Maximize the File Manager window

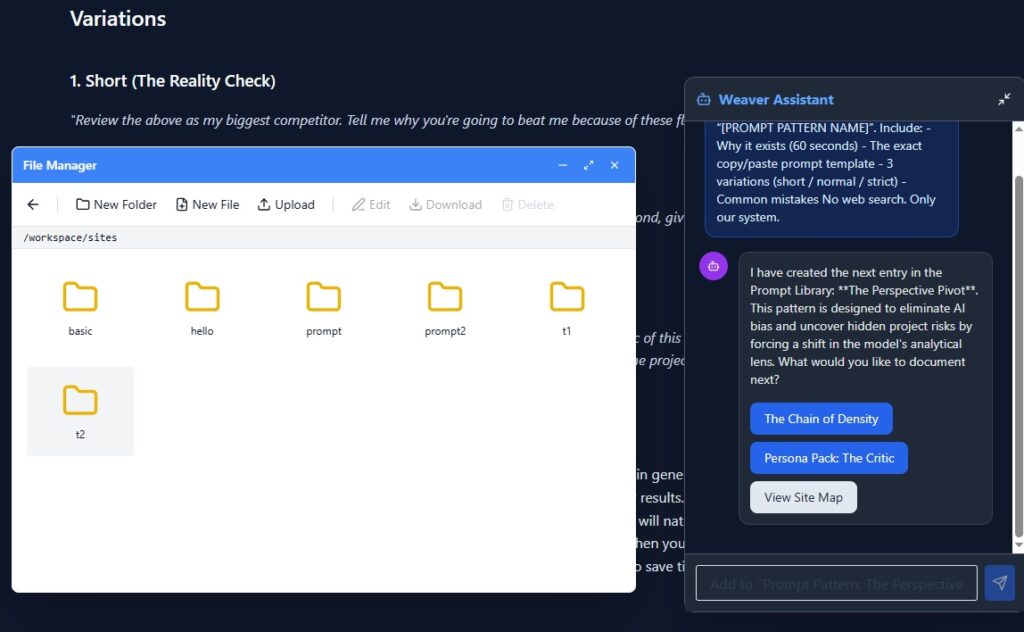click(x=589, y=165)
